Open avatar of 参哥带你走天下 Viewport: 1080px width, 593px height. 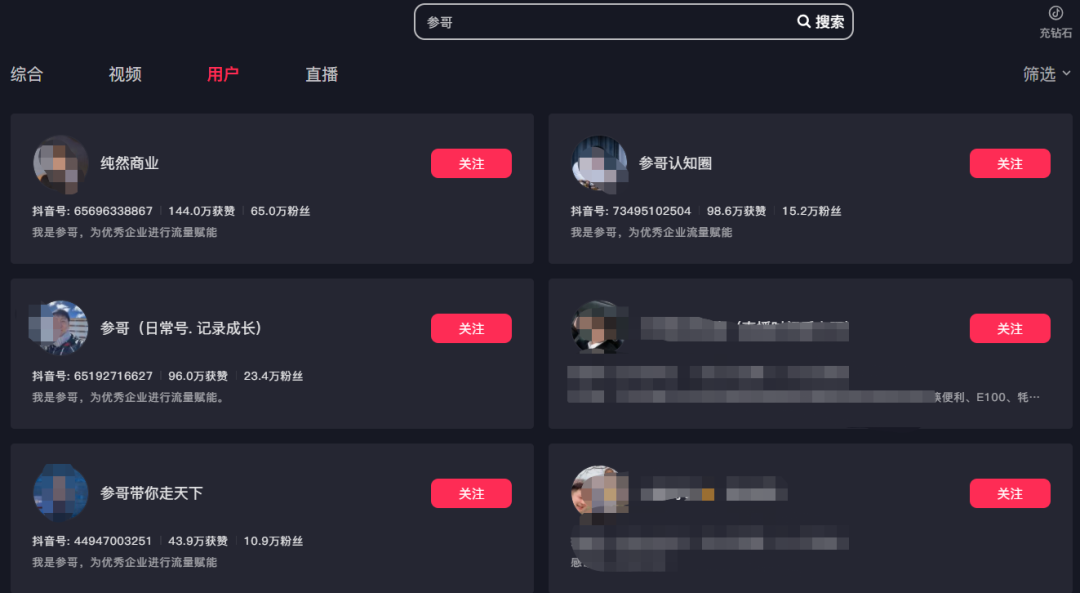(61, 493)
